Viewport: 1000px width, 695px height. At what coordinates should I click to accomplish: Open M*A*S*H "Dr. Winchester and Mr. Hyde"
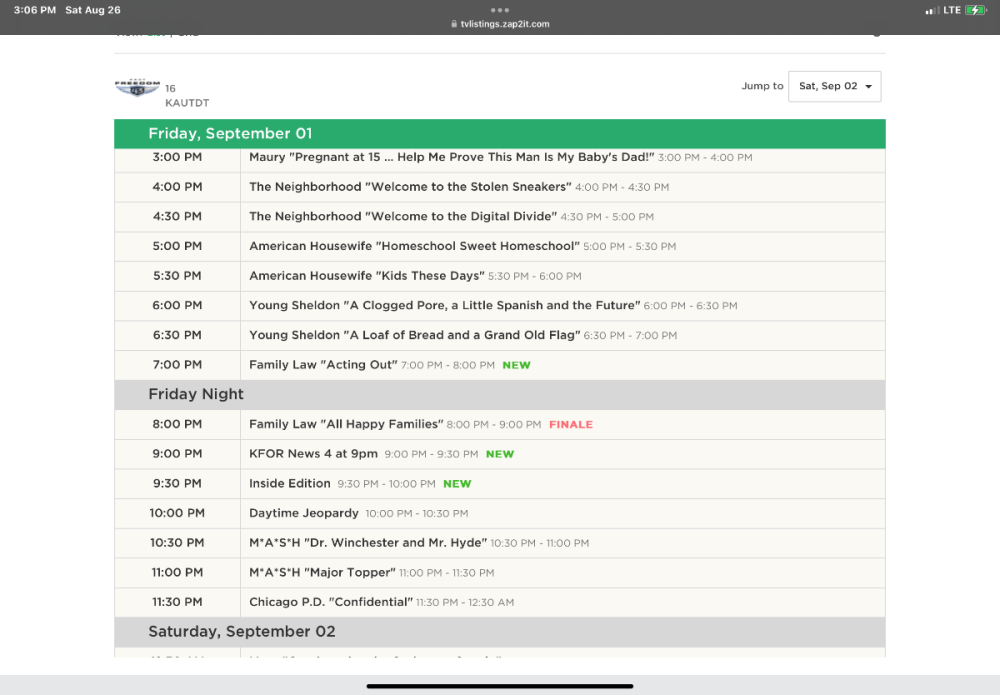[368, 543]
